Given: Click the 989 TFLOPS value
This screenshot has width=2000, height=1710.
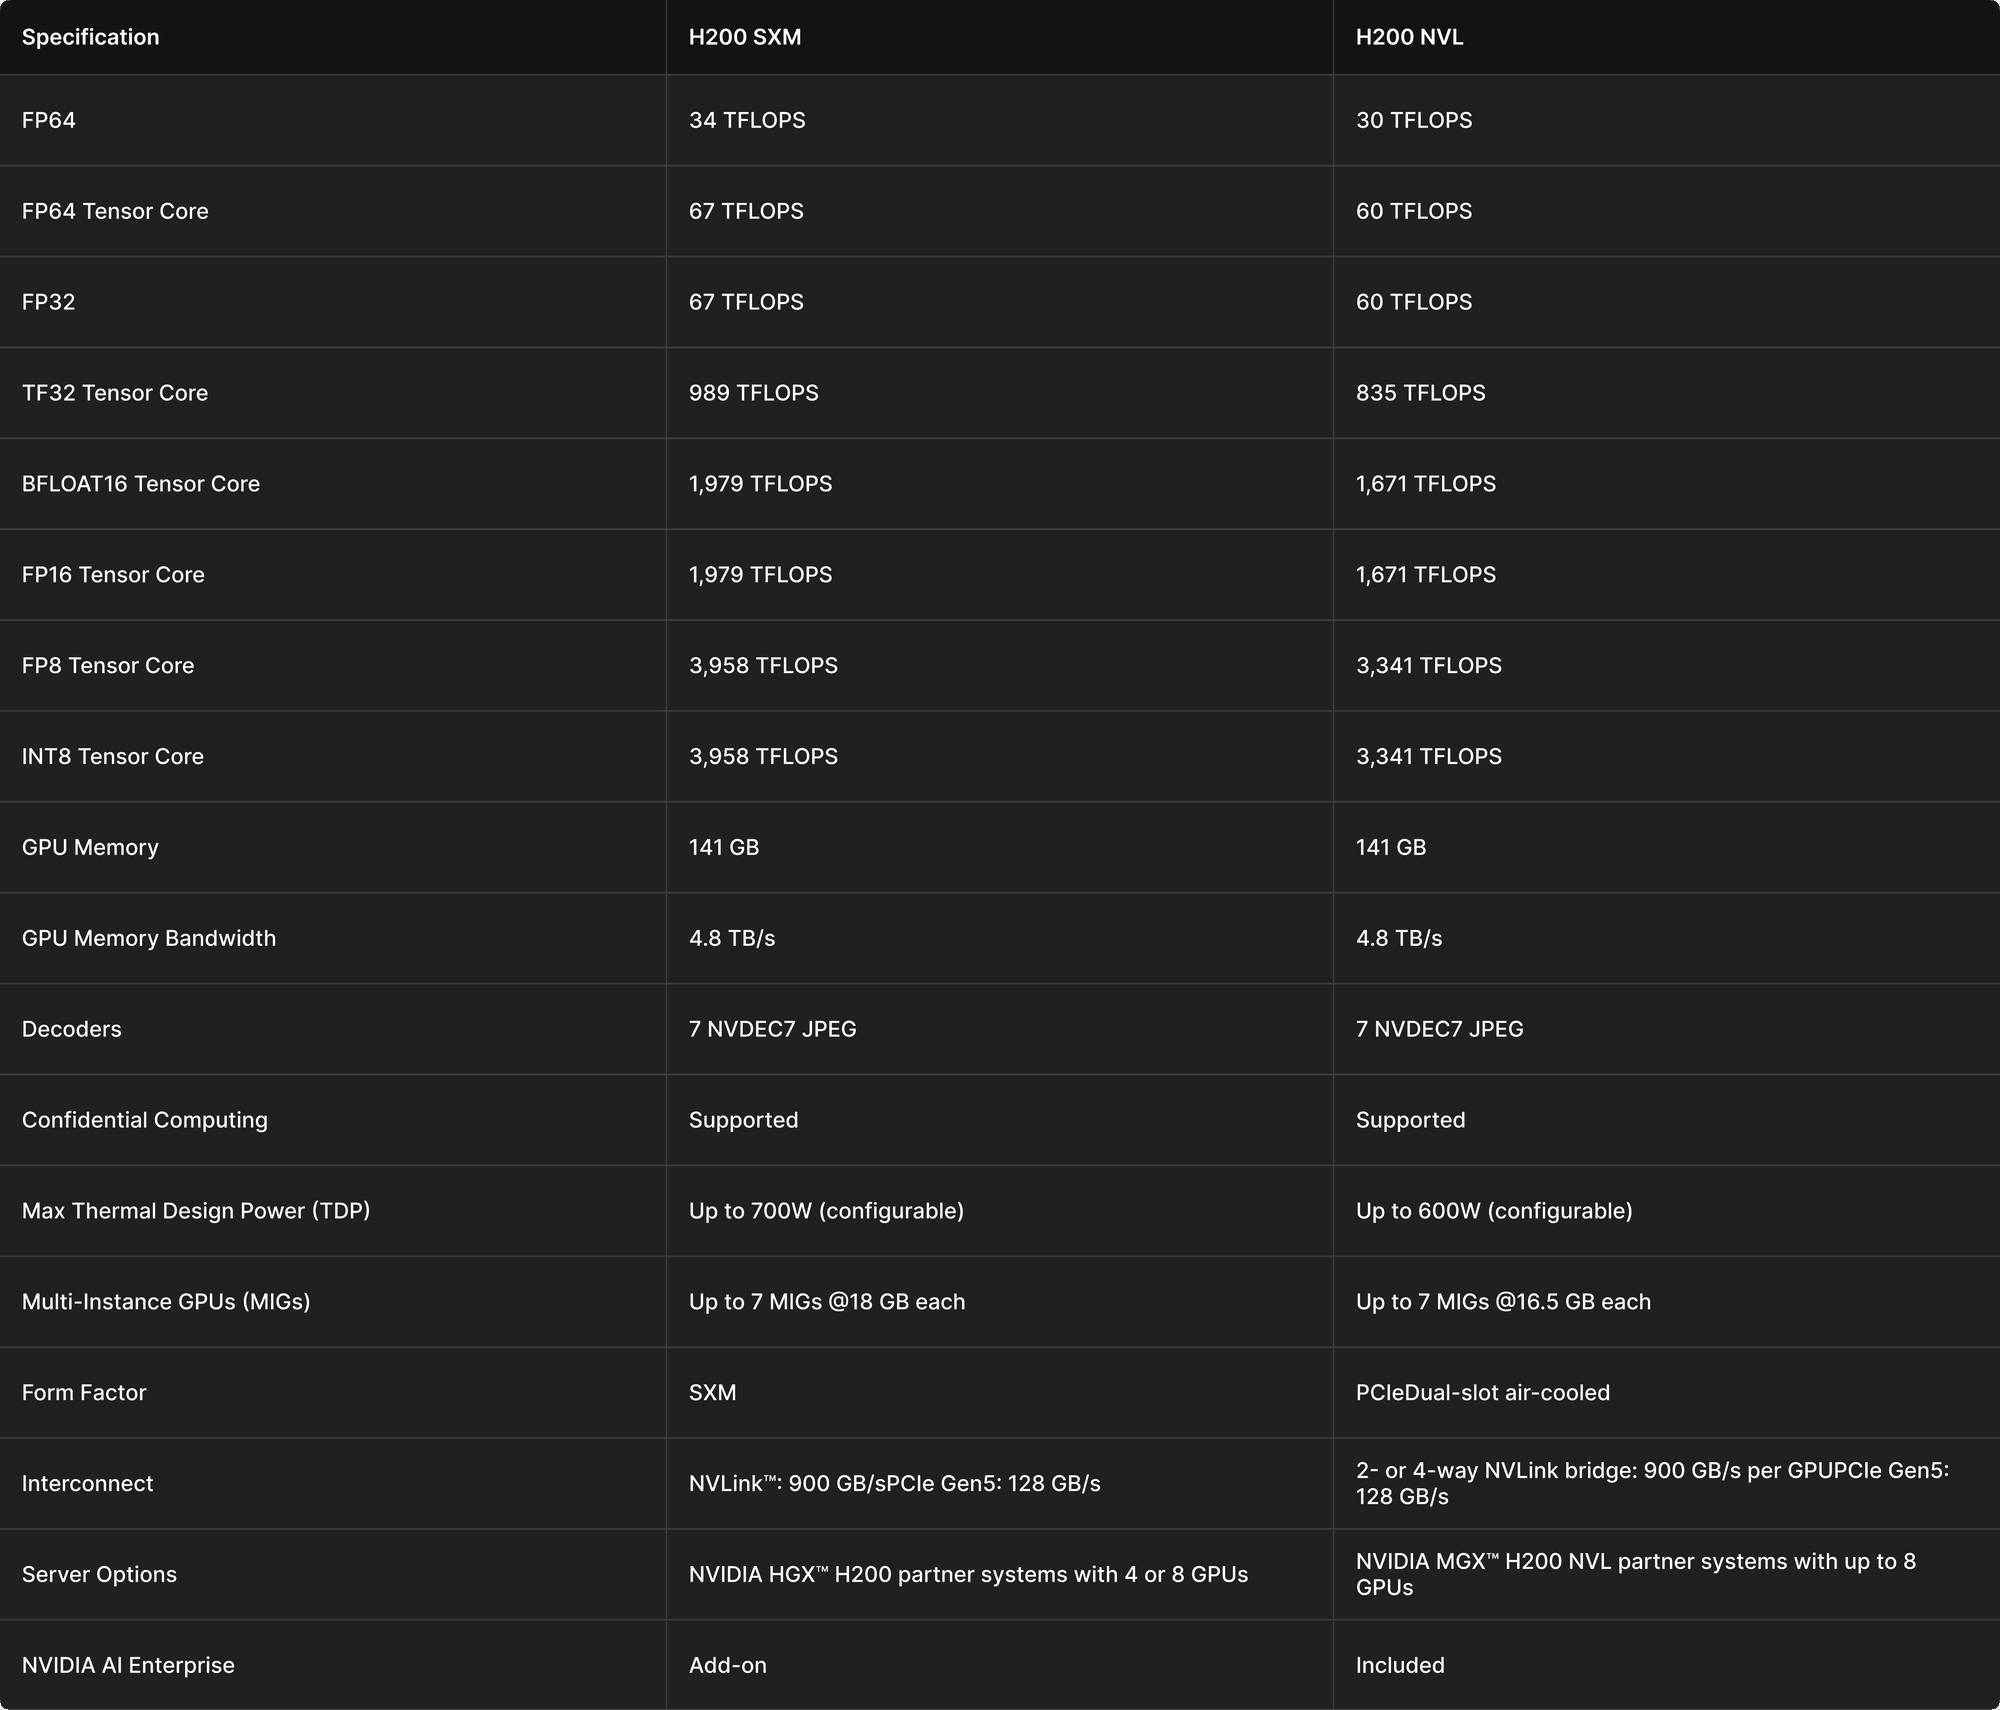Looking at the screenshot, I should click(x=754, y=393).
